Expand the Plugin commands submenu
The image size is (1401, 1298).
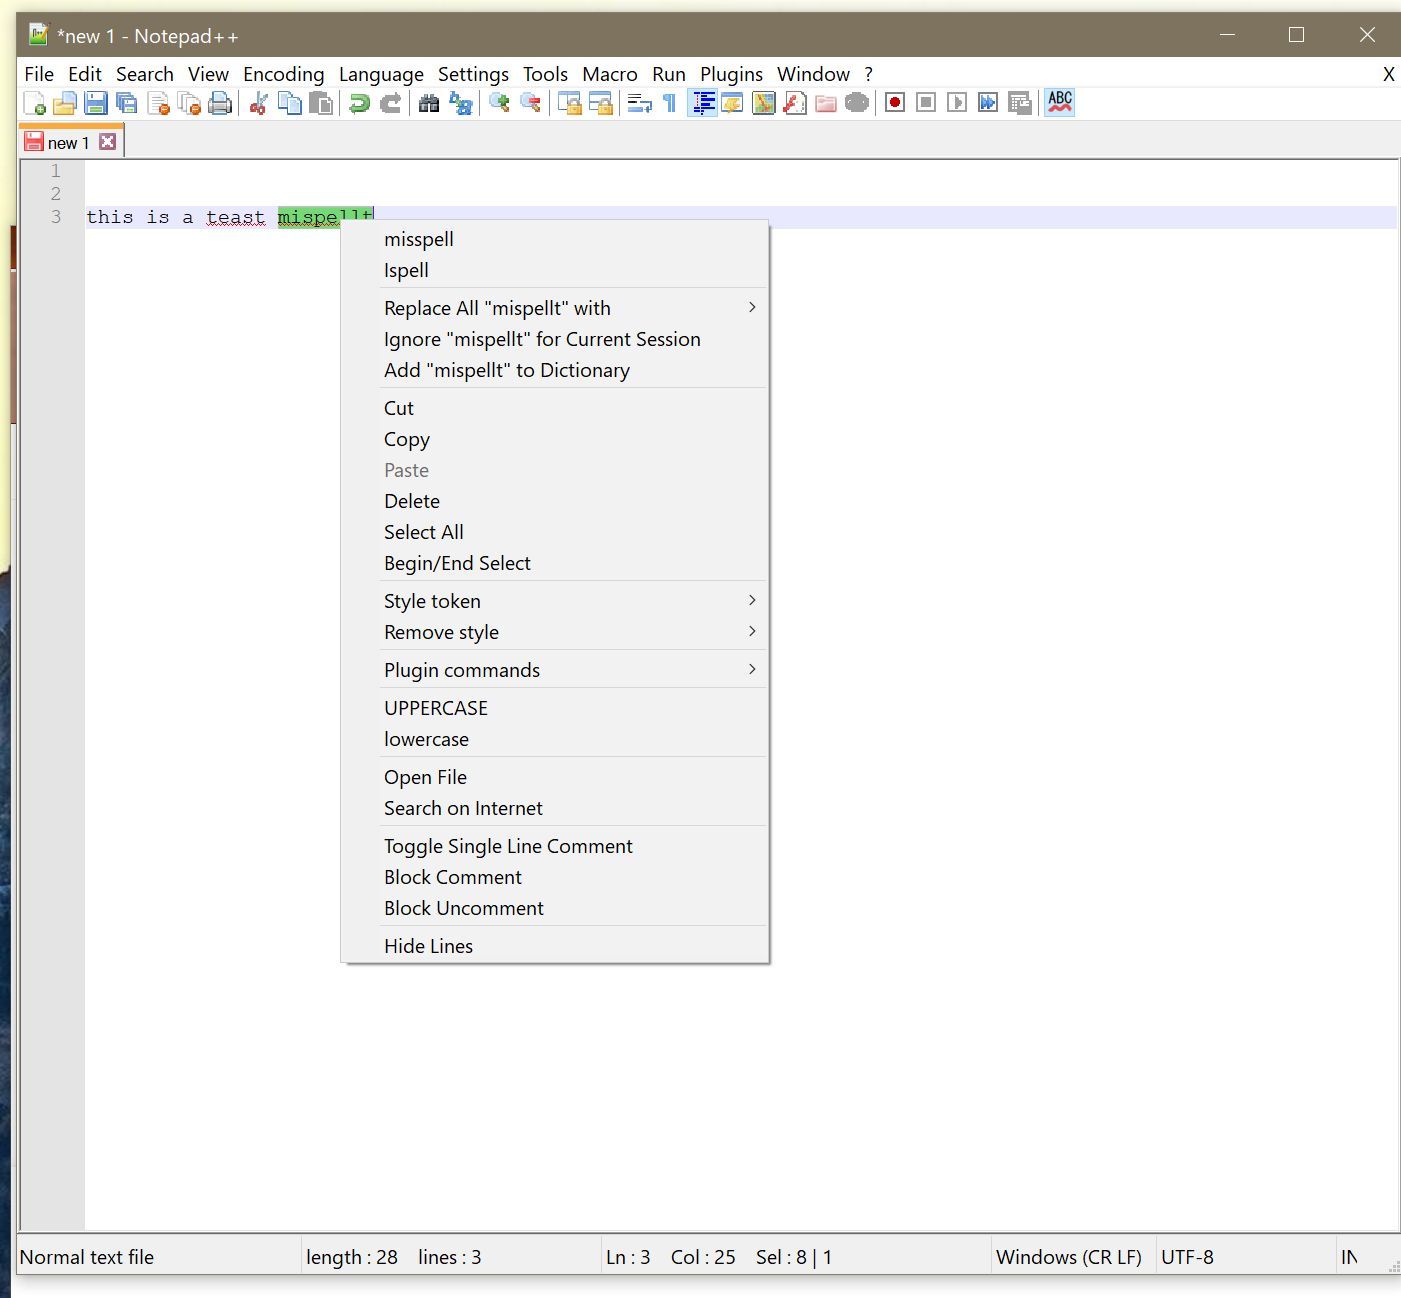(x=555, y=670)
